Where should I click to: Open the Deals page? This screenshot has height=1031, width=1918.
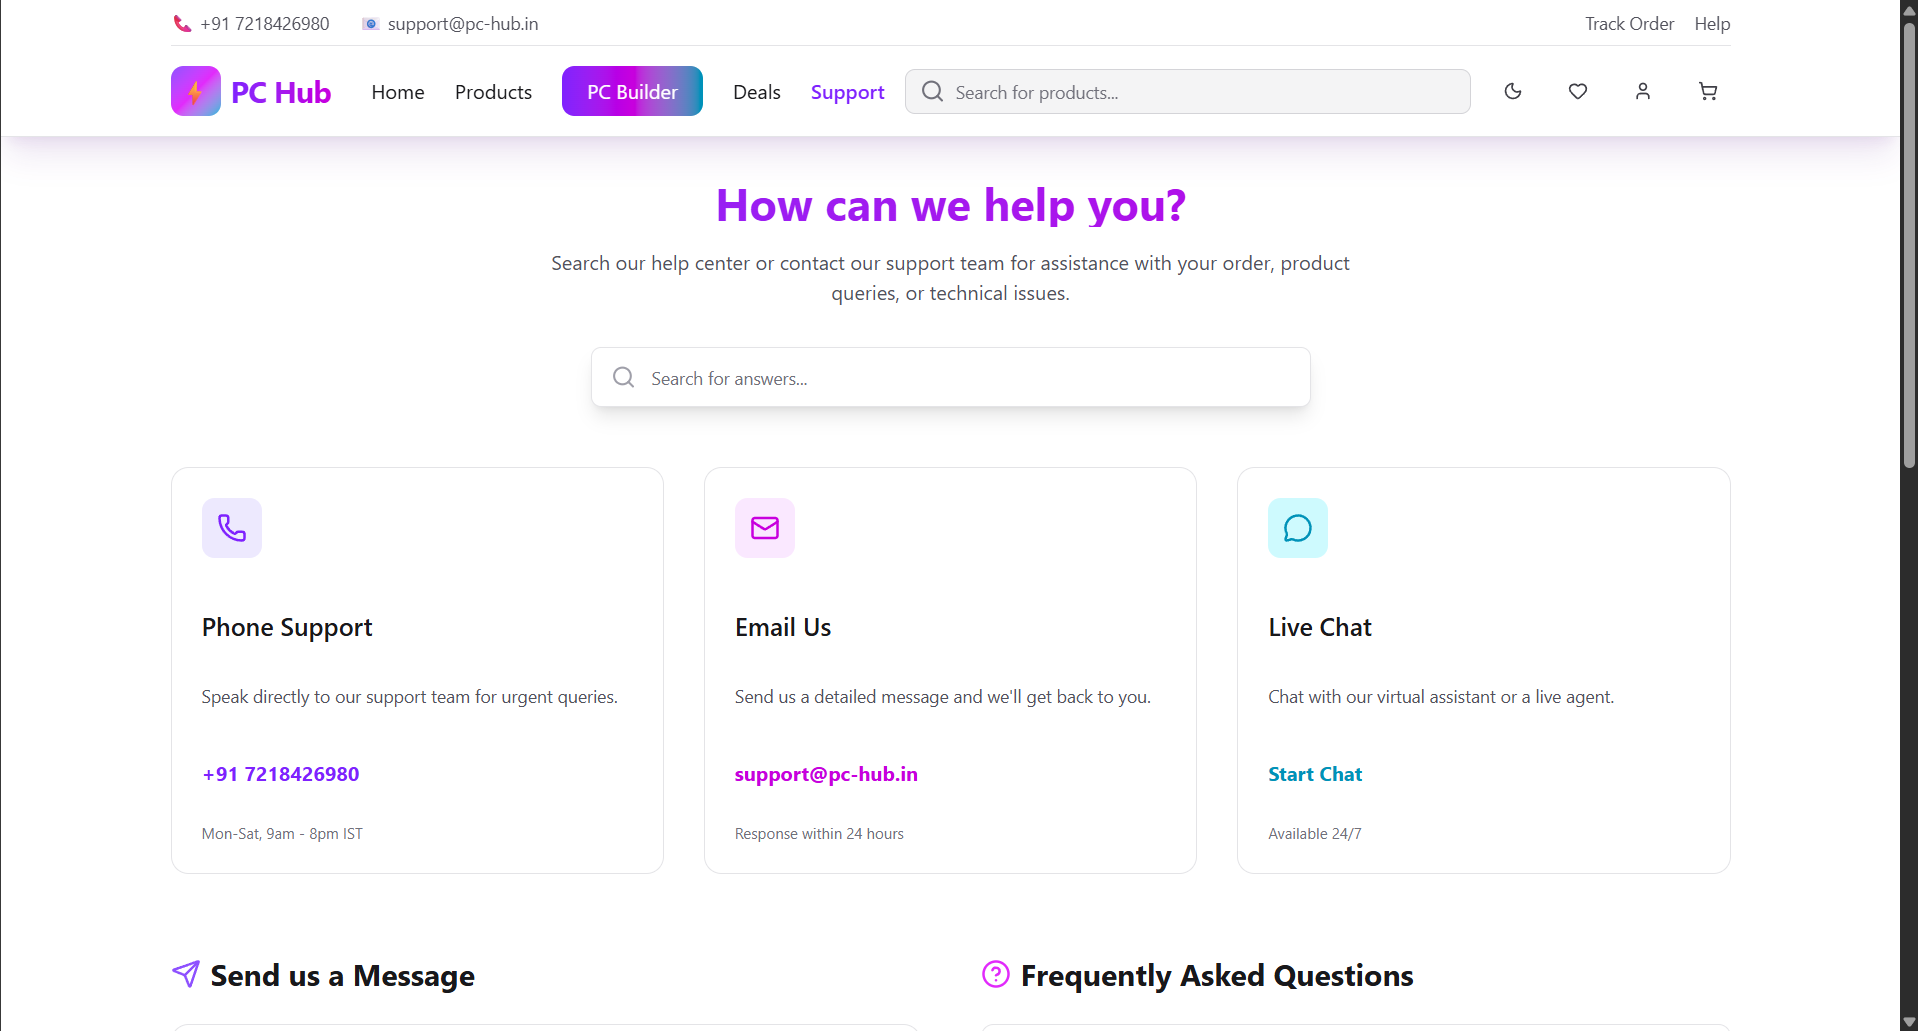click(756, 92)
